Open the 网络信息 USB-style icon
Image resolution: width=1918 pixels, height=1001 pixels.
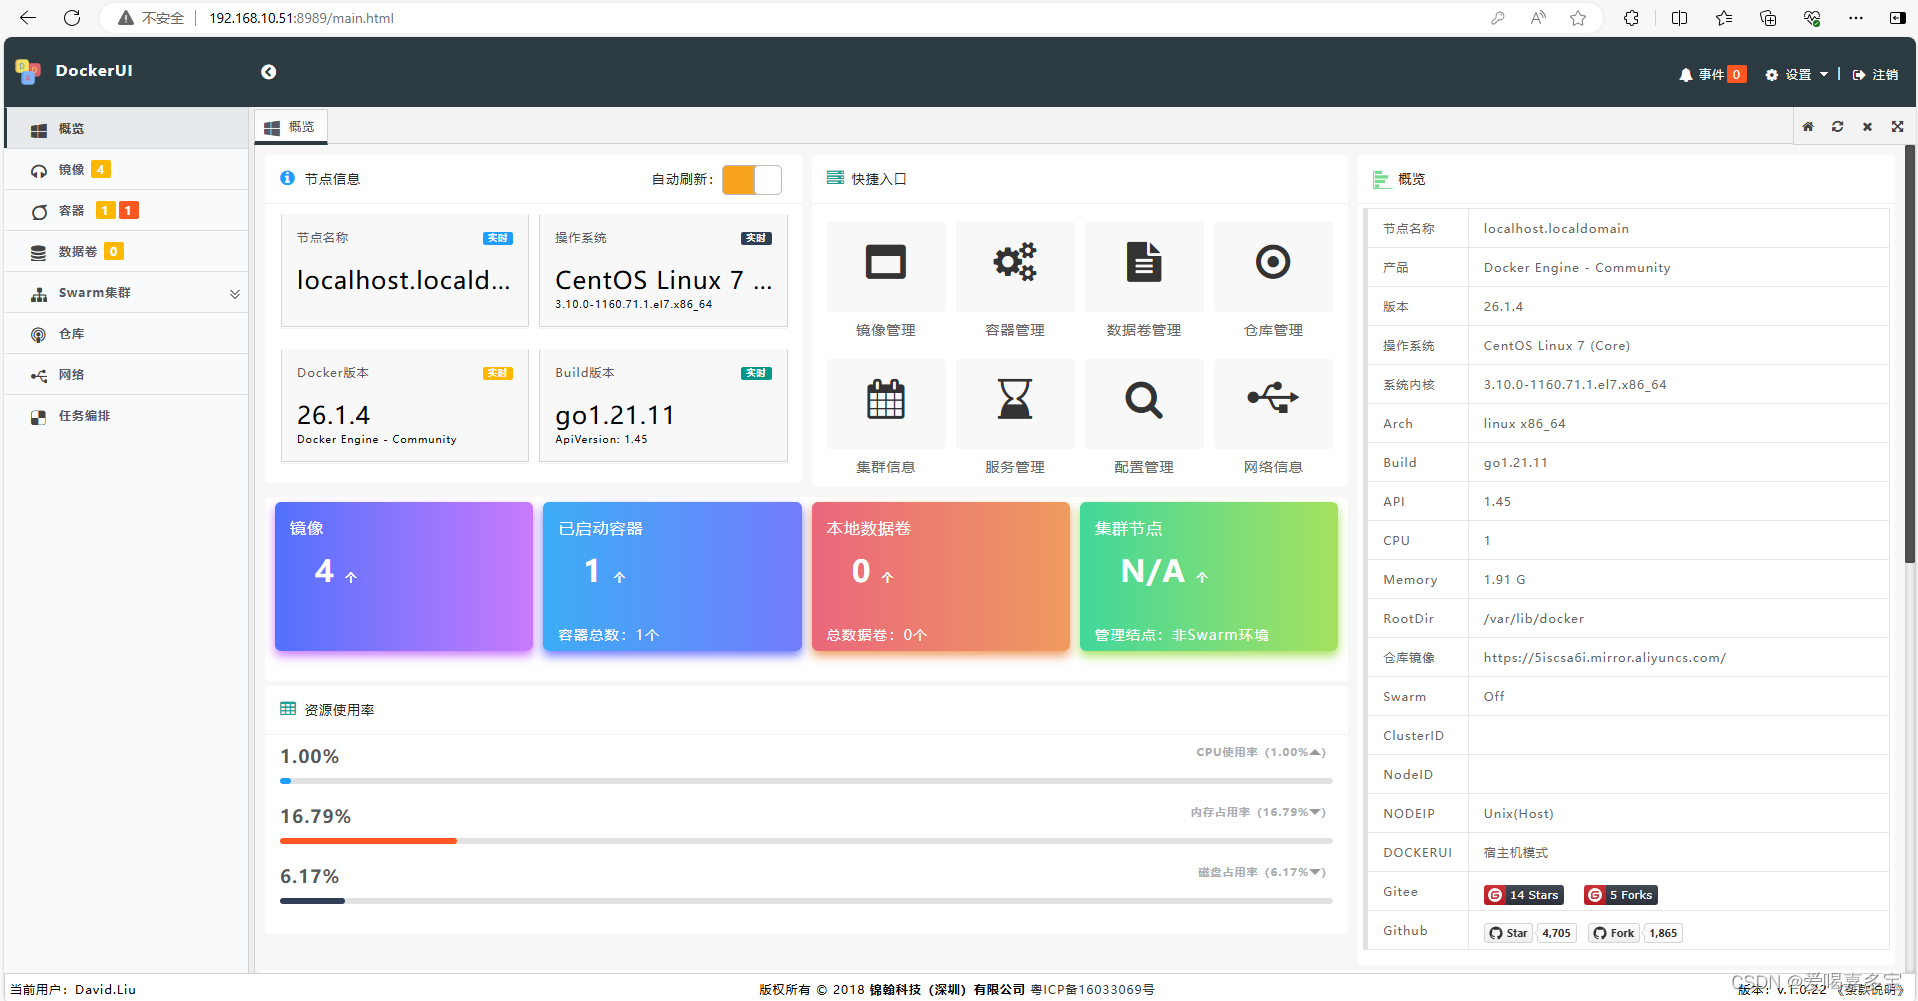tap(1273, 398)
